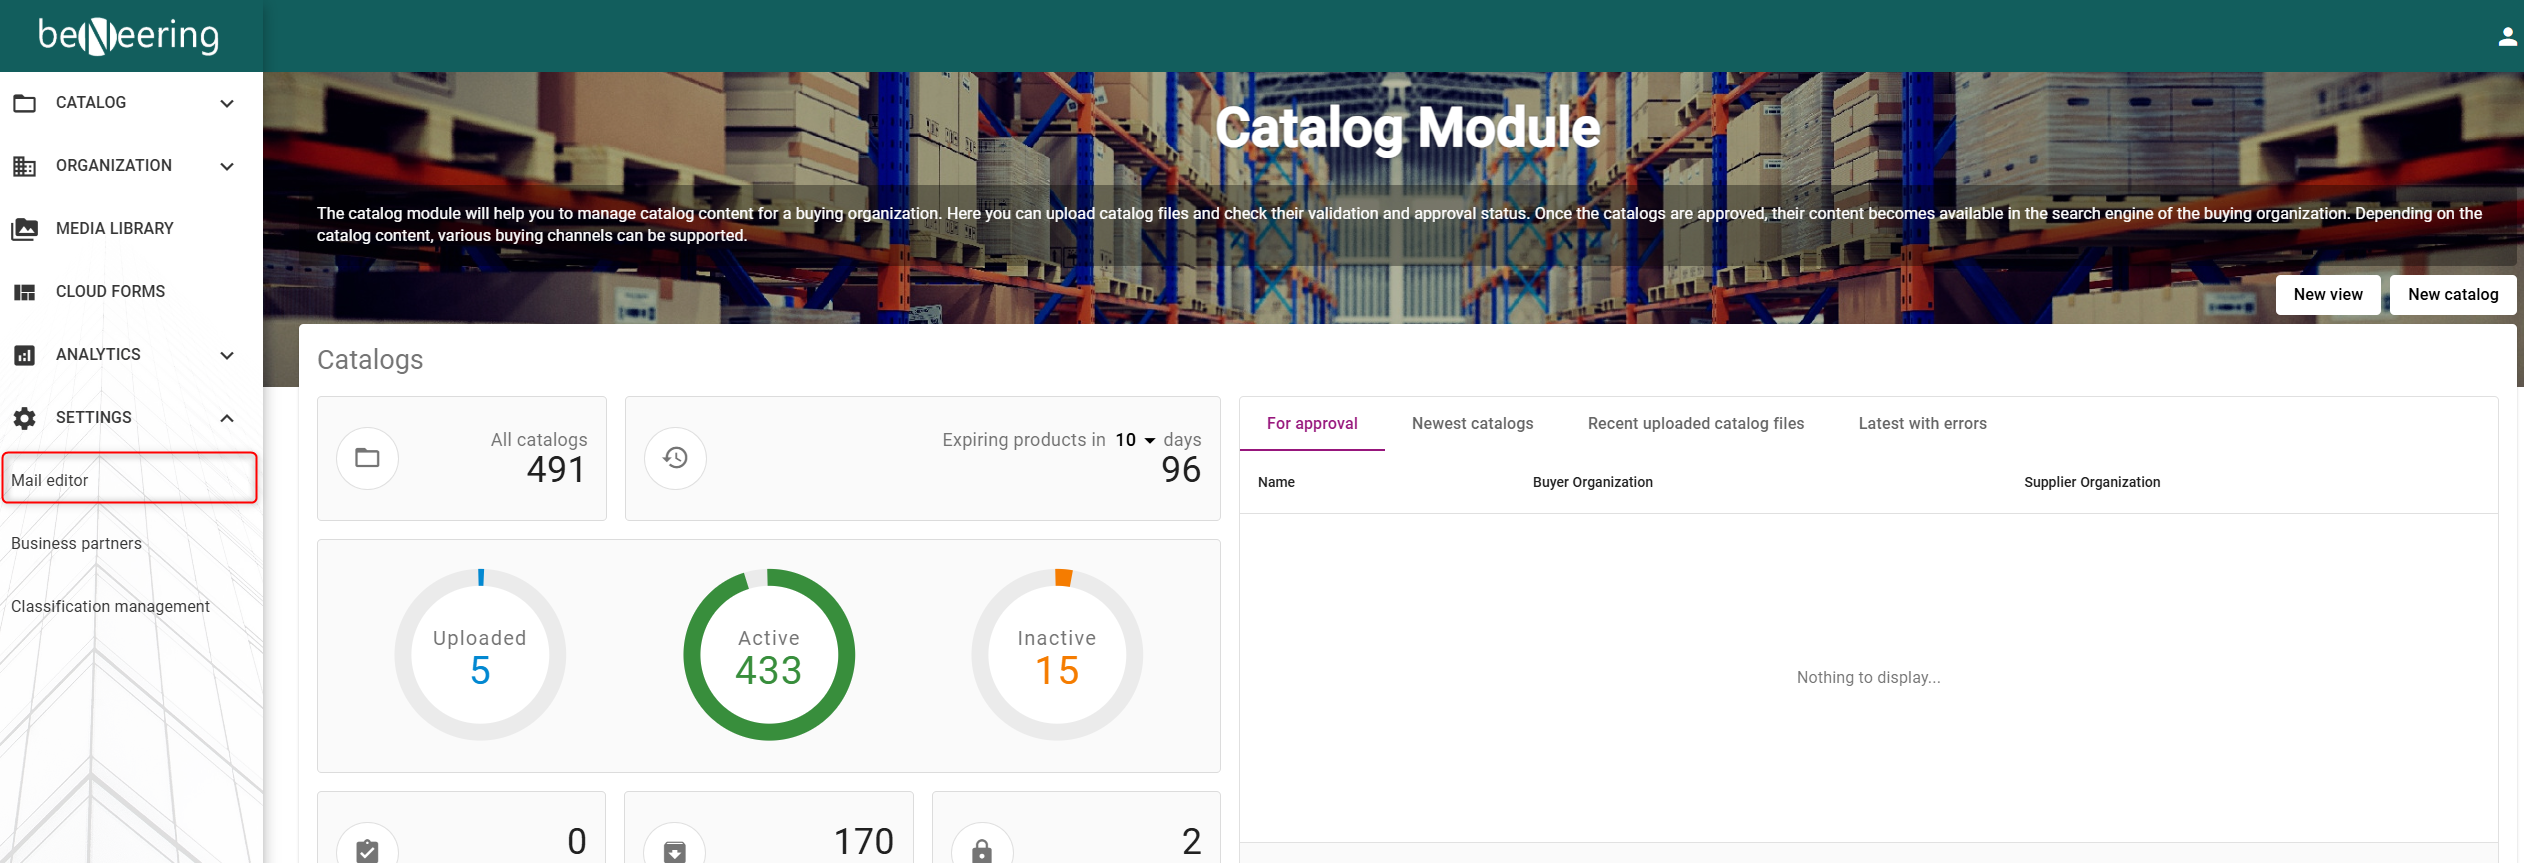
Task: Open Media Library via its image icon
Action: 25,229
